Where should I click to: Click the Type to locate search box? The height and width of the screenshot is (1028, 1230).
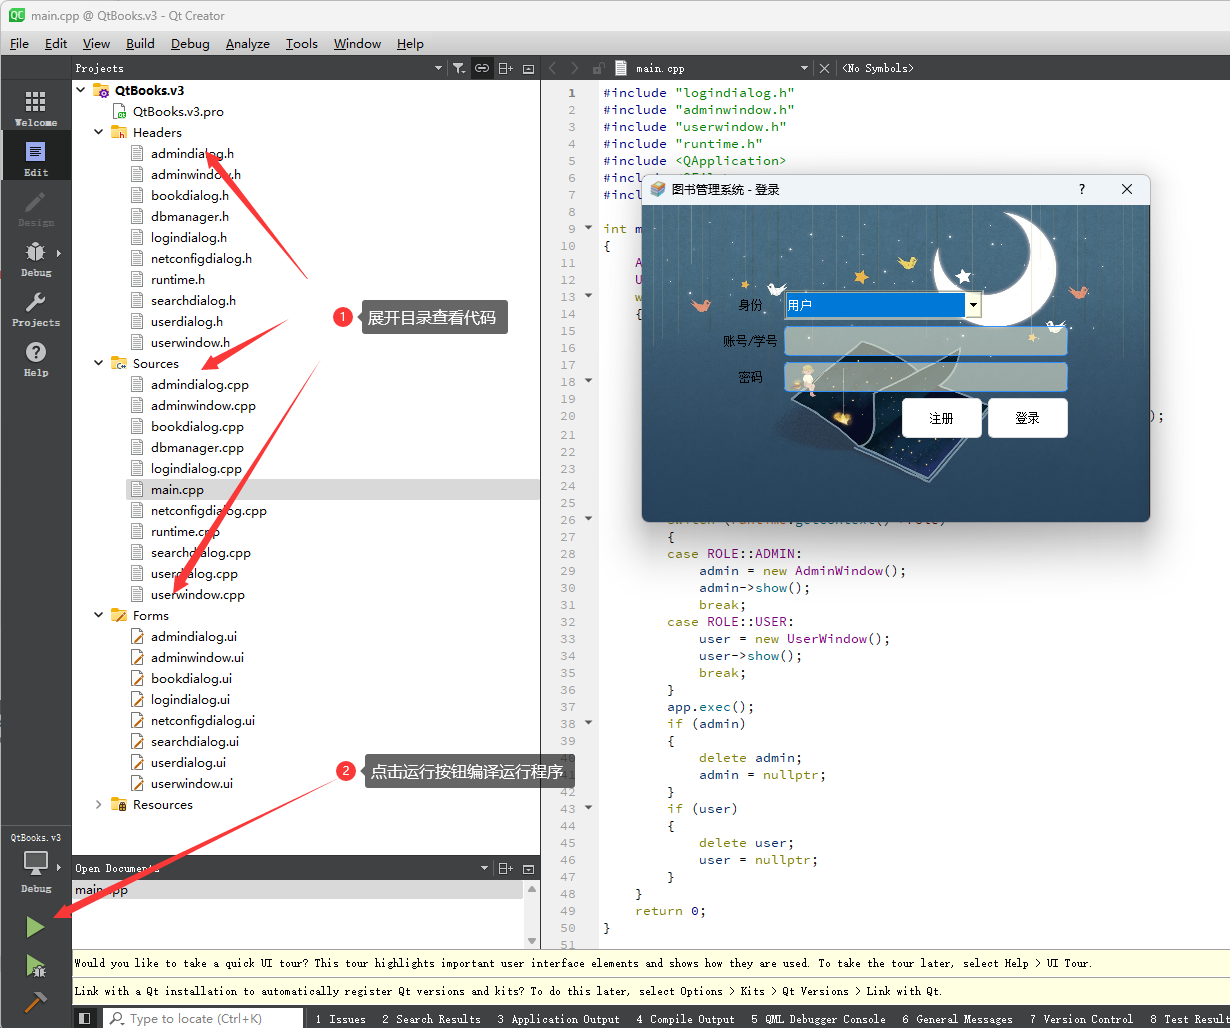click(204, 1018)
